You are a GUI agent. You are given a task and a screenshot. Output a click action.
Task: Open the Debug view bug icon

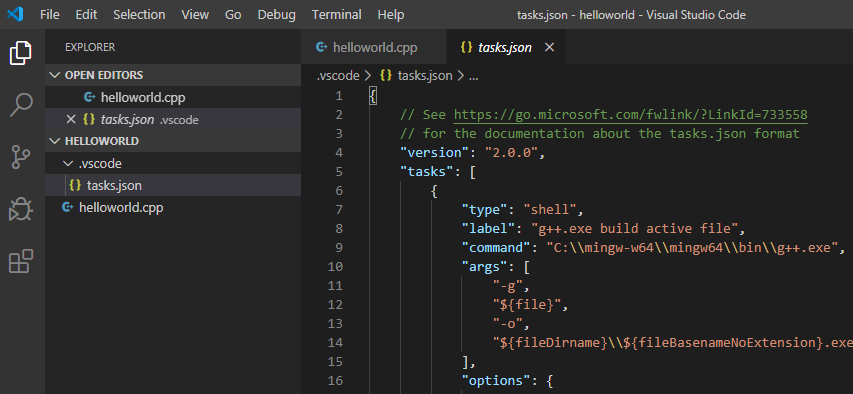tap(22, 209)
